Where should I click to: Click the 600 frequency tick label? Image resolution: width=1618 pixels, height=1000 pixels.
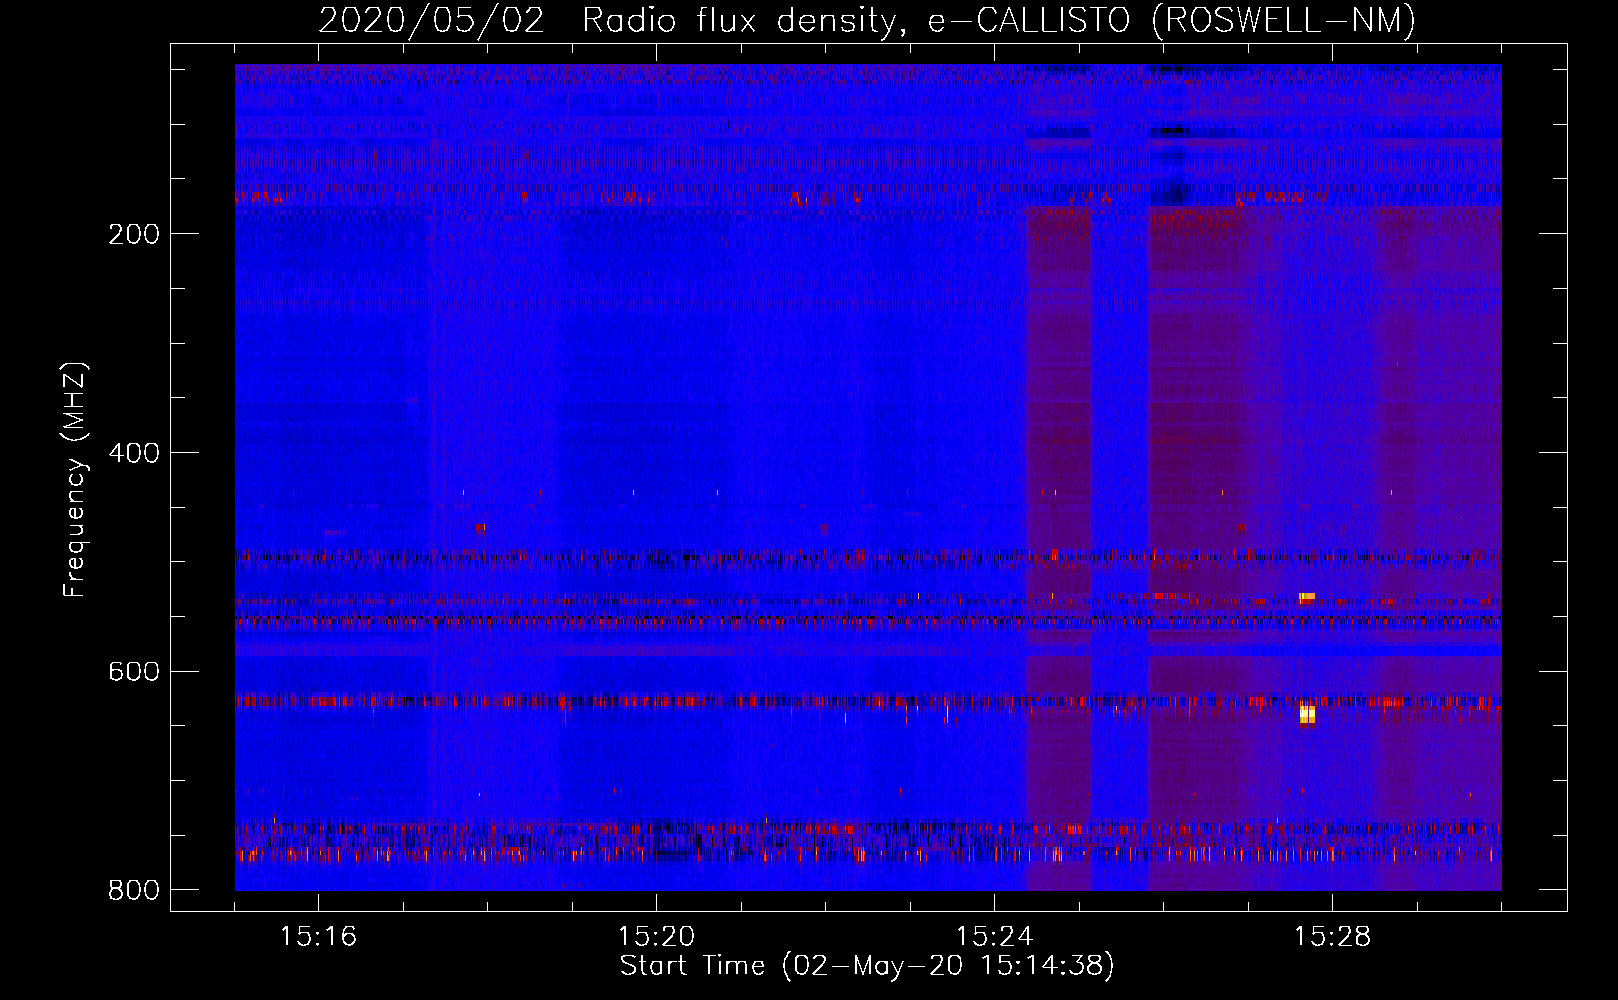[x=134, y=671]
